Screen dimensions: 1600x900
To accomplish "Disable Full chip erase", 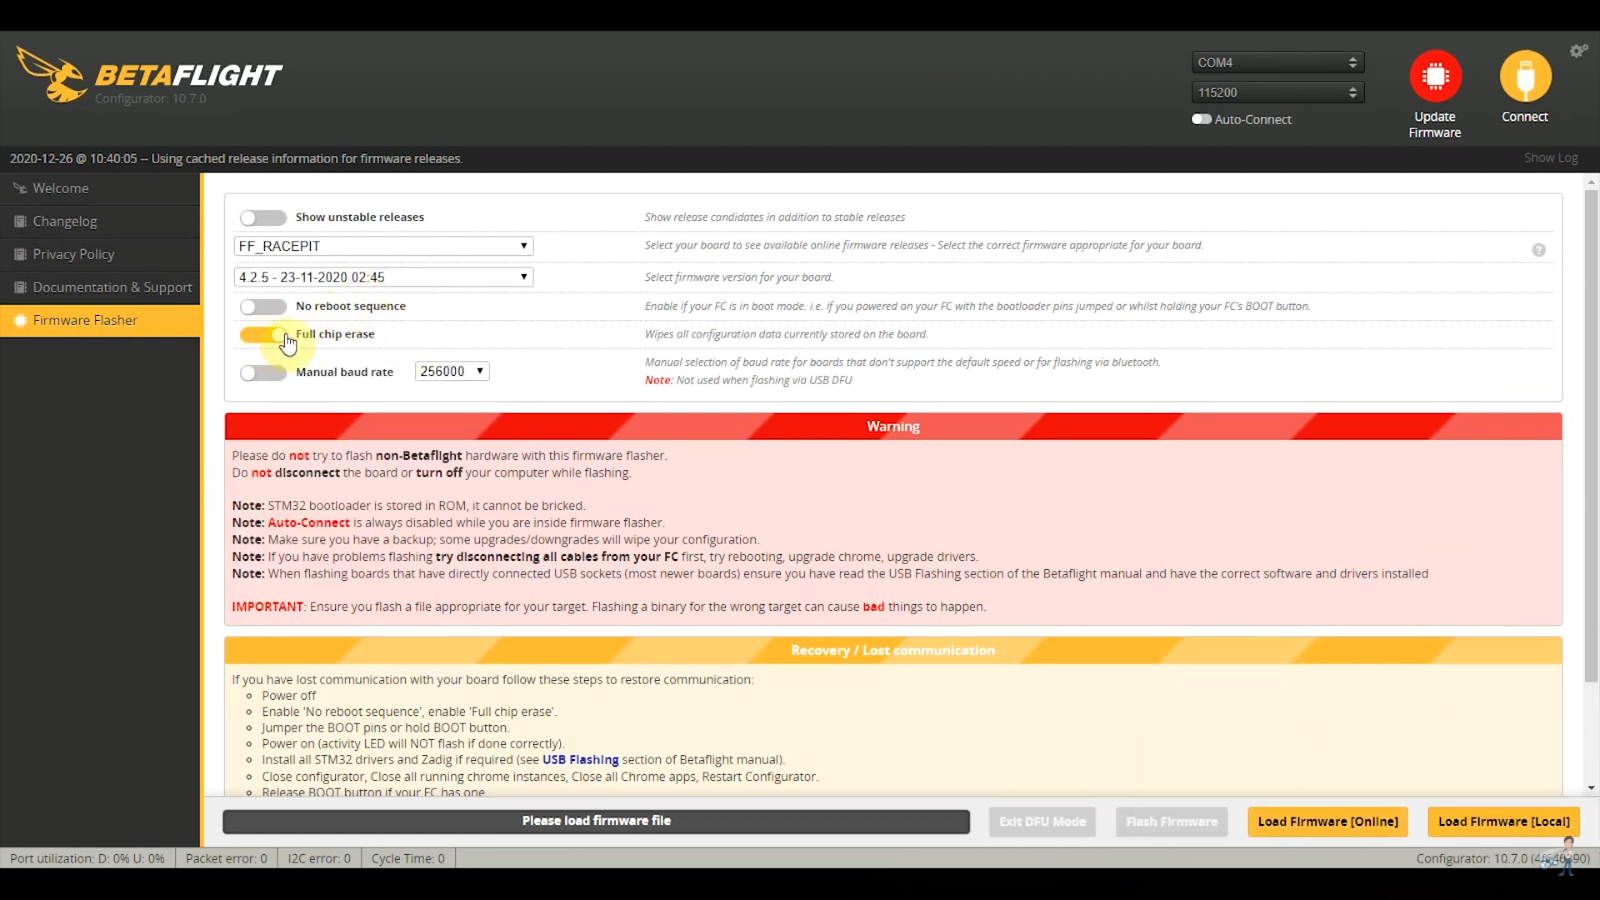I will point(263,334).
